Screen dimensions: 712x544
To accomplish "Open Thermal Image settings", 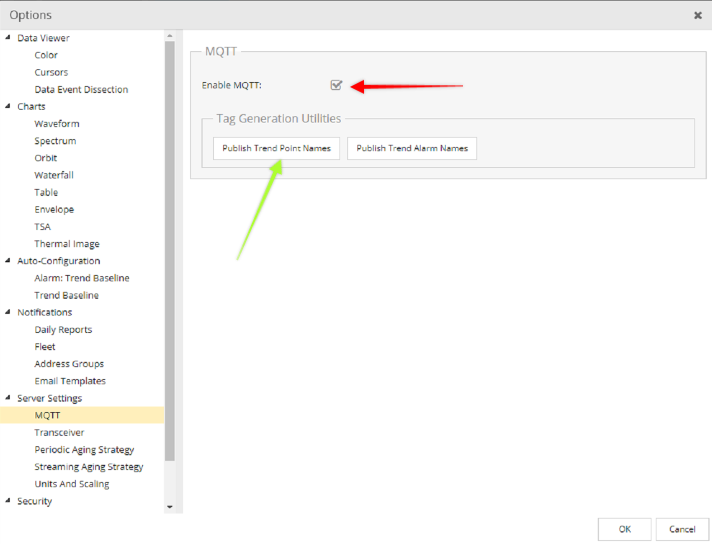I will point(67,244).
